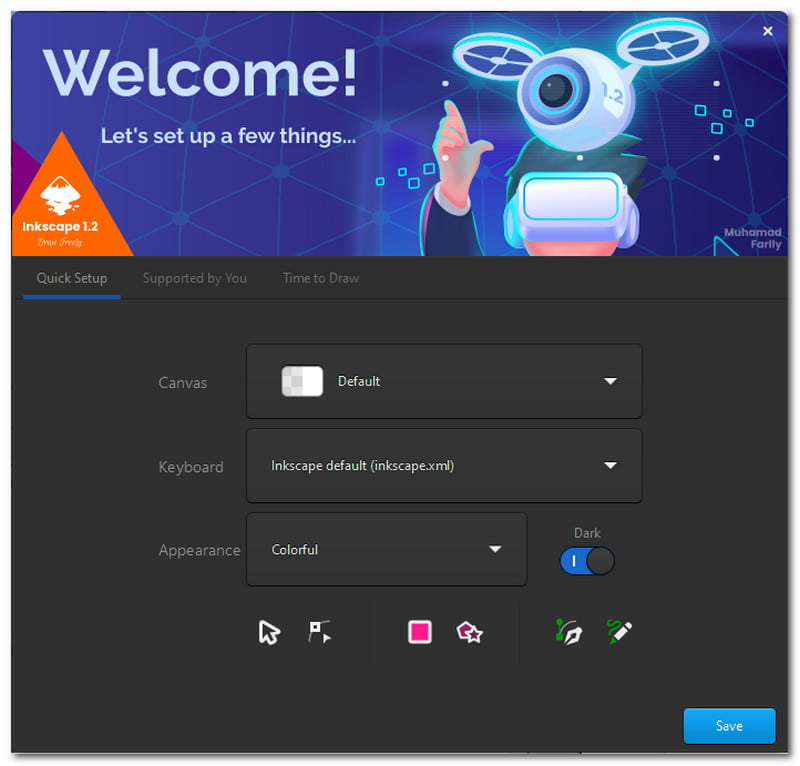Click the green pencil freehand icon
Screen dimensions: 800x766
coord(619,631)
